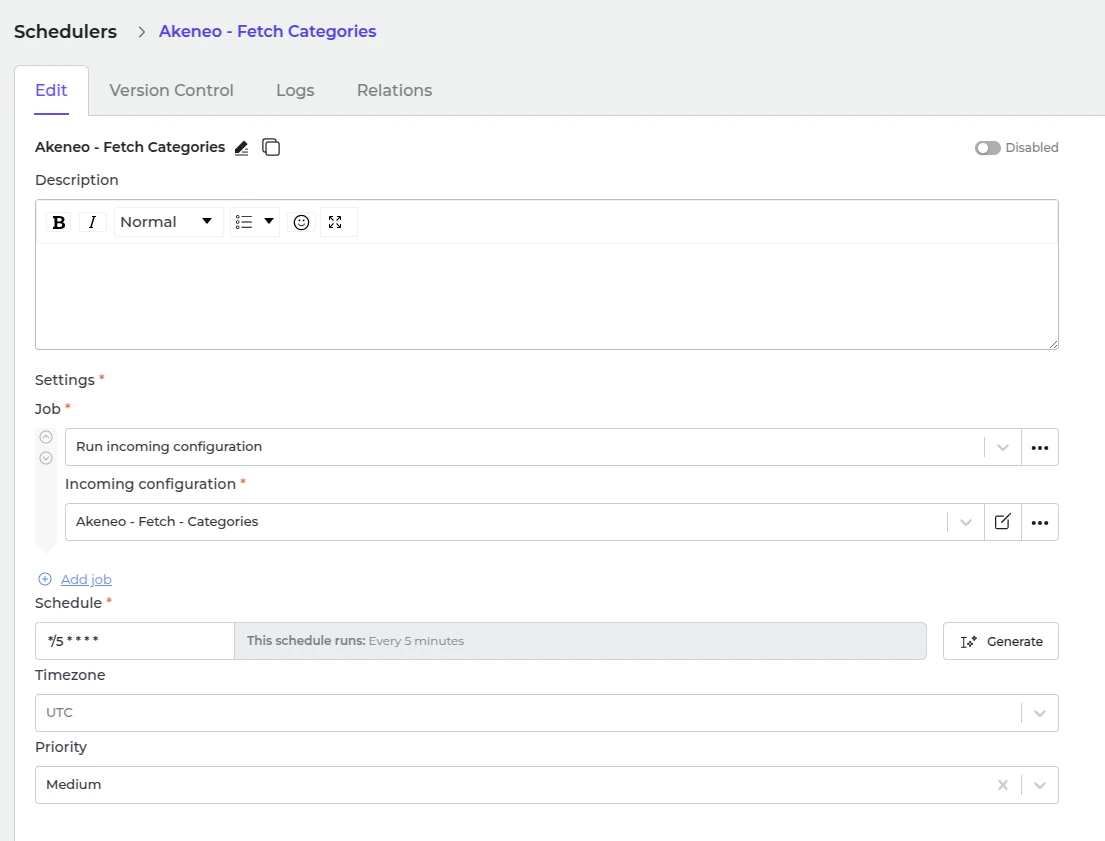The width and height of the screenshot is (1105, 841).
Task: Toggle italic formatting in description editor
Action: click(x=92, y=222)
